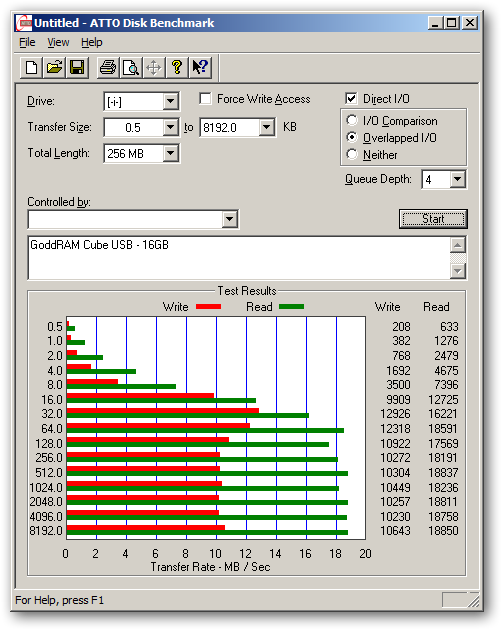Click the write value 208
Image resolution: width=502 pixels, height=630 pixels.
(x=401, y=326)
